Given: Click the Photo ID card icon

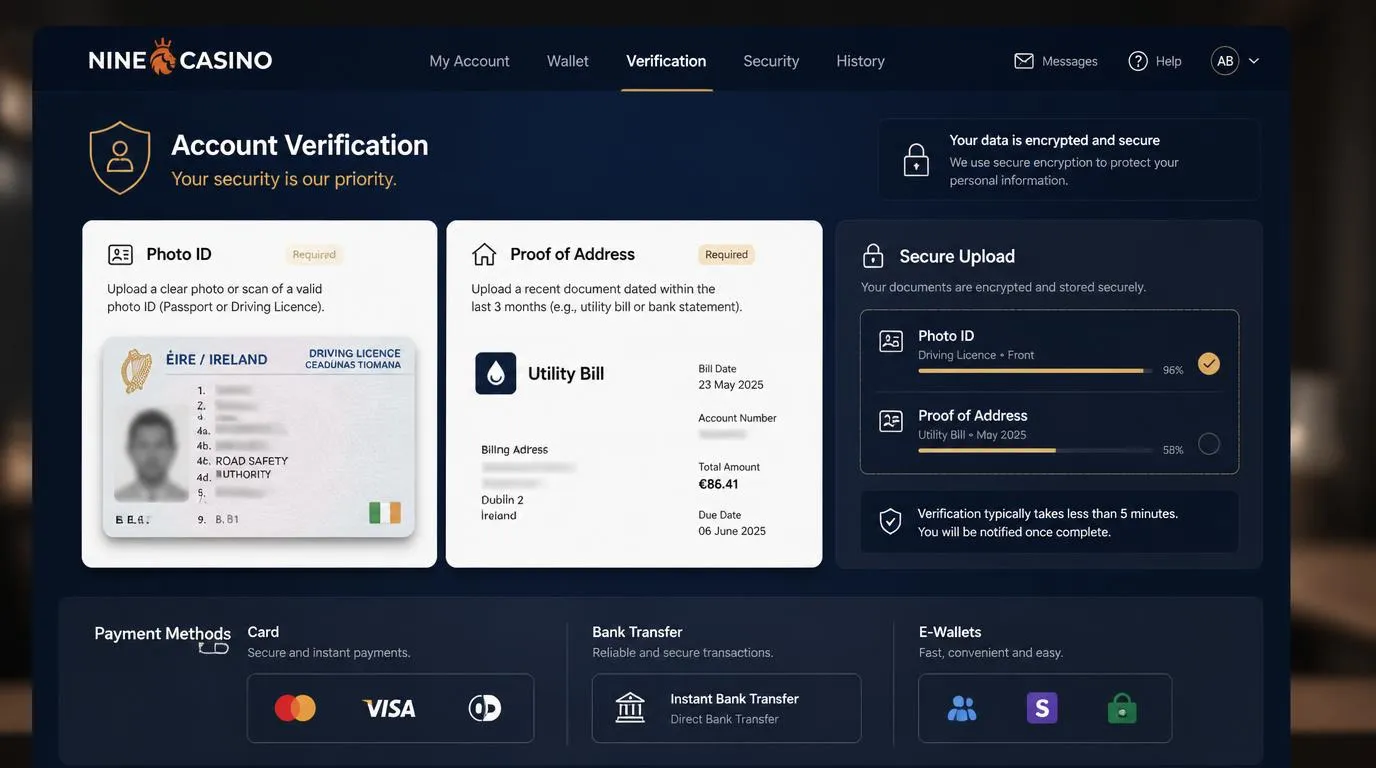Looking at the screenshot, I should coord(120,255).
